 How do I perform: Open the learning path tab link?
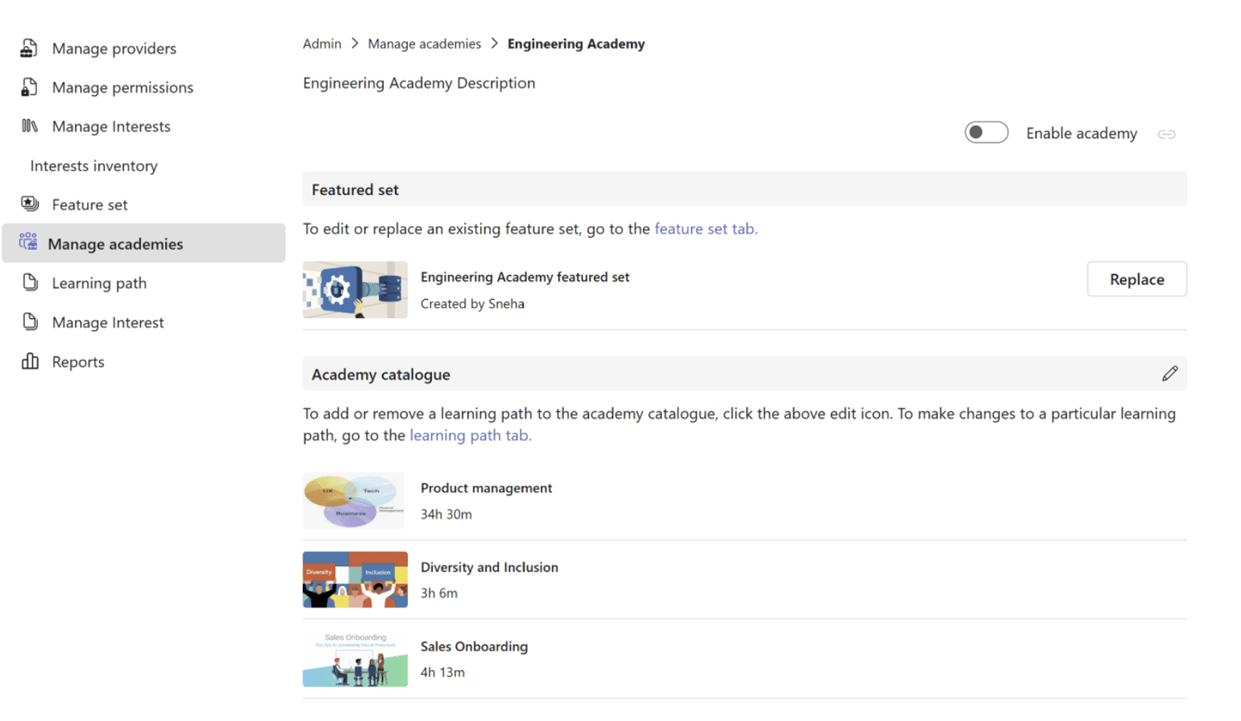pyautogui.click(x=470, y=435)
